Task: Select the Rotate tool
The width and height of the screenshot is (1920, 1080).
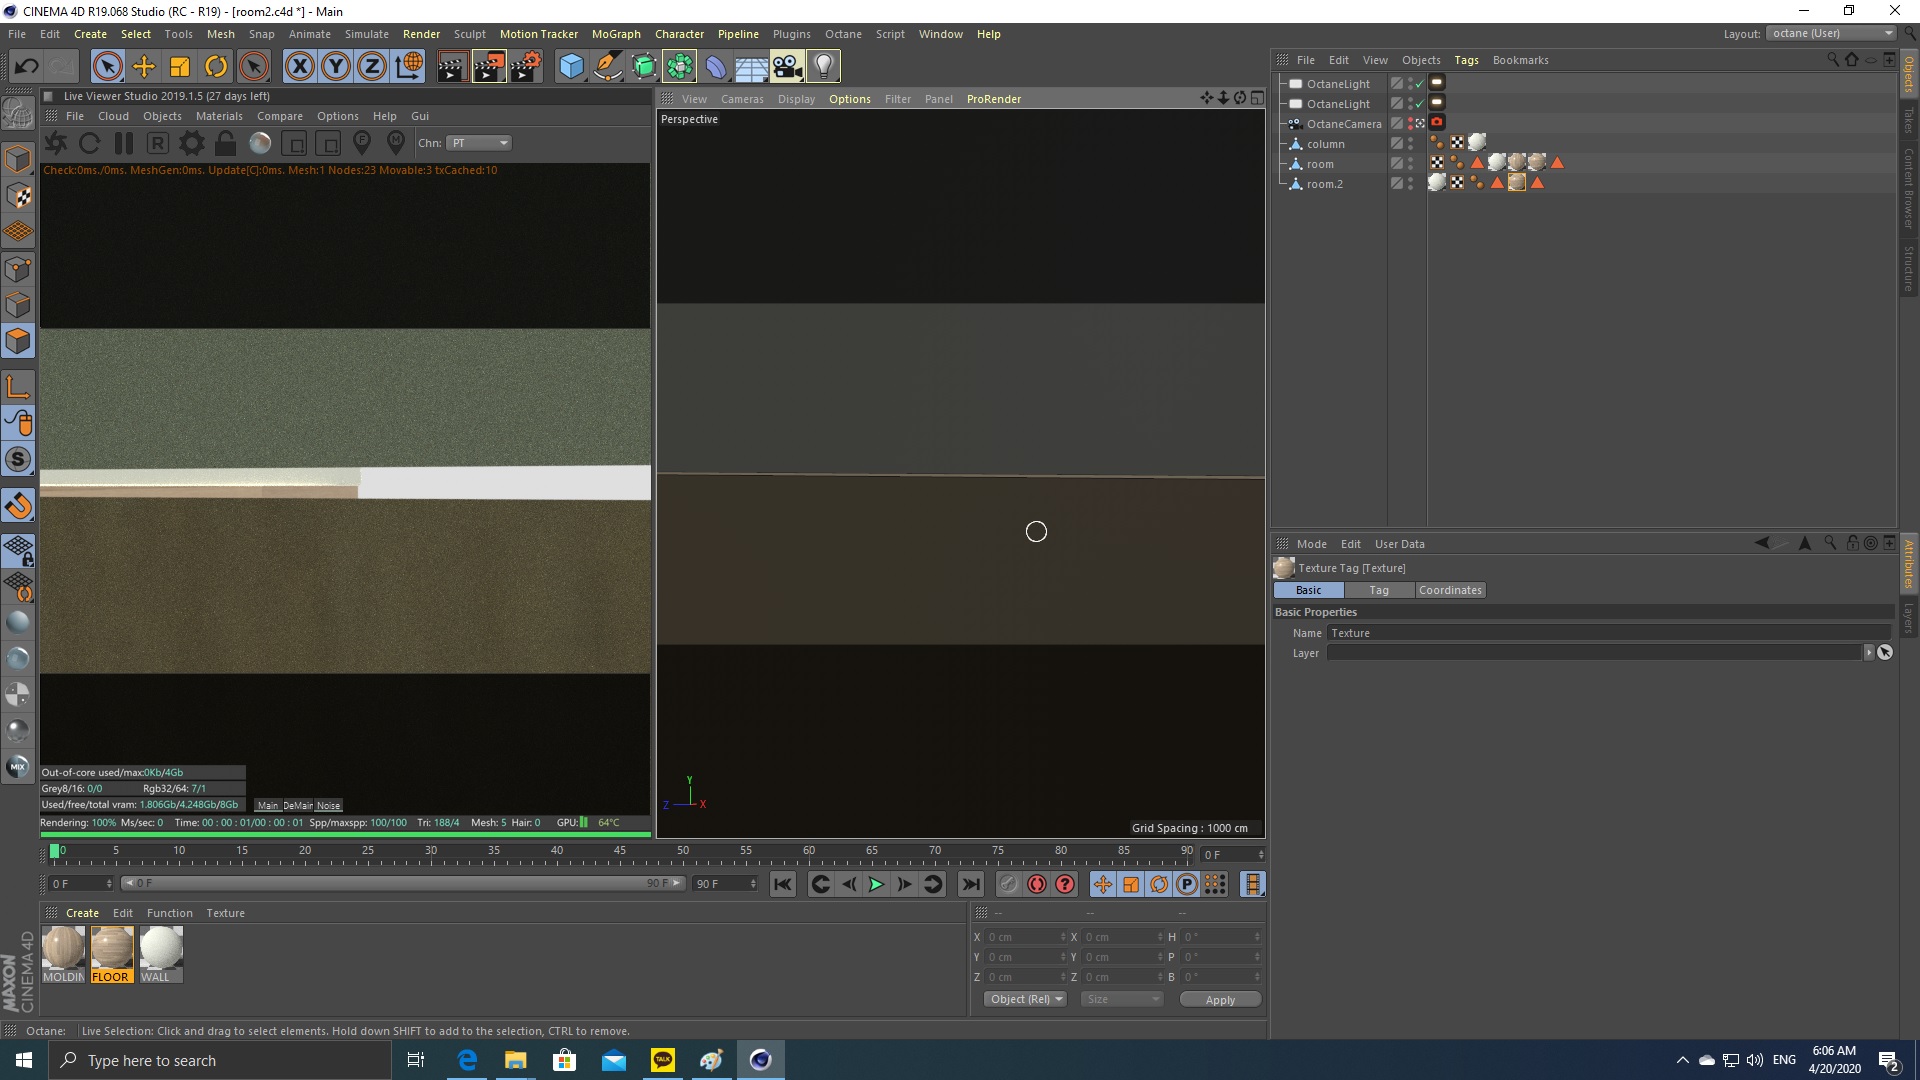Action: (216, 67)
